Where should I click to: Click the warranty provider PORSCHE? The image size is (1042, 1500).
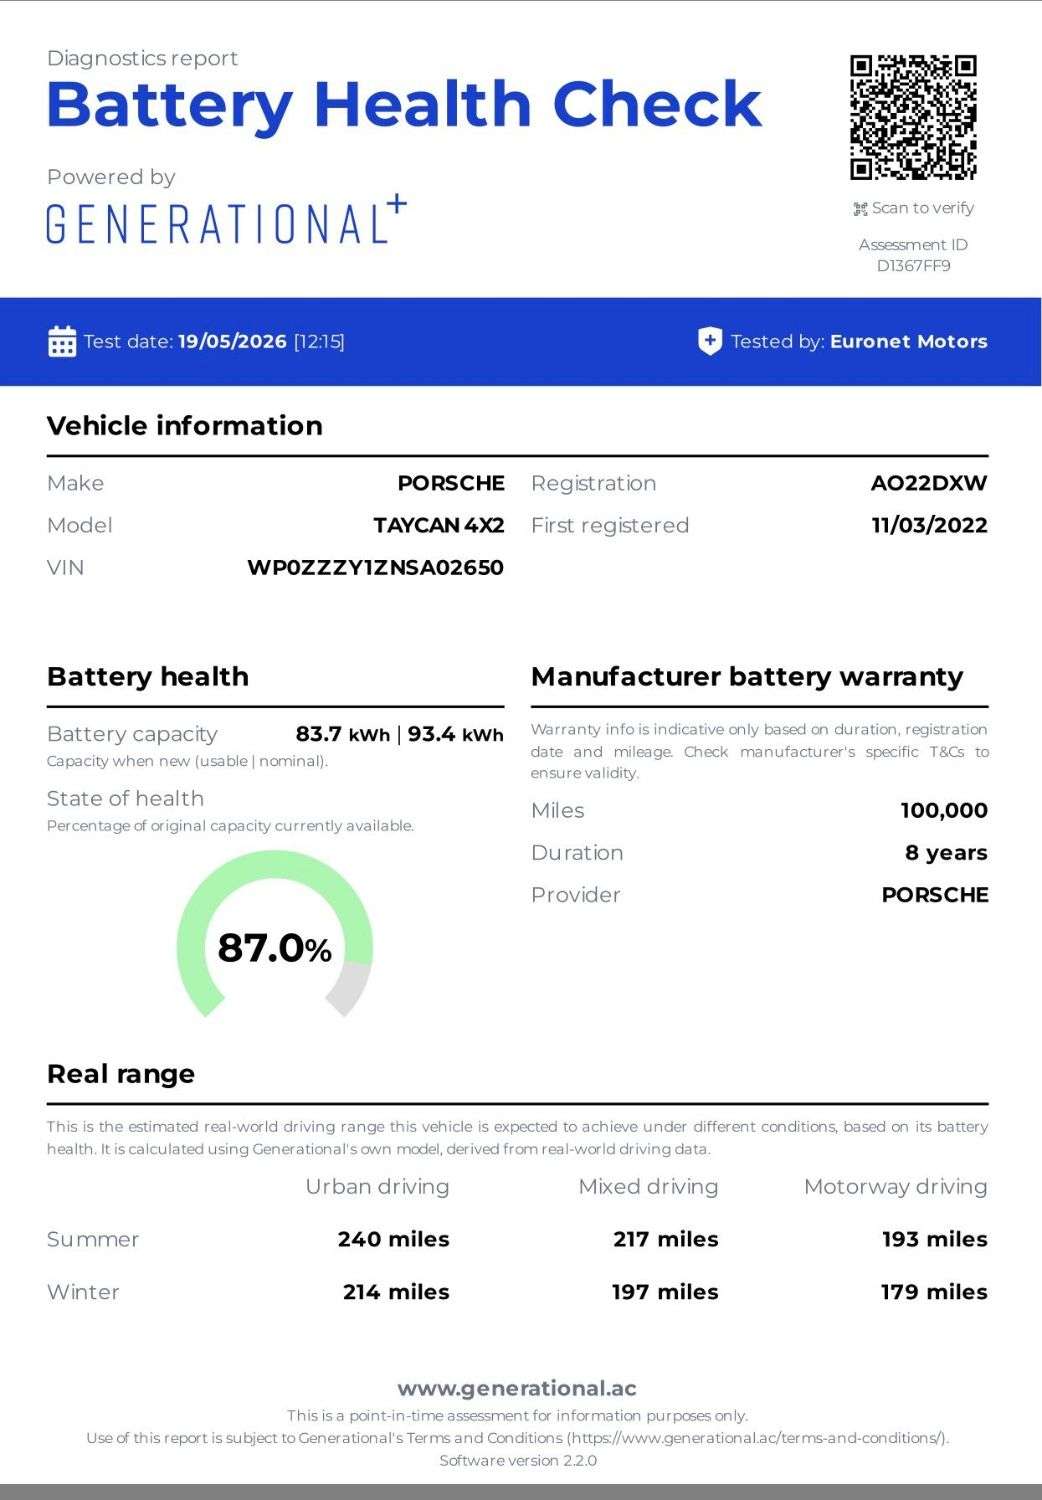935,895
